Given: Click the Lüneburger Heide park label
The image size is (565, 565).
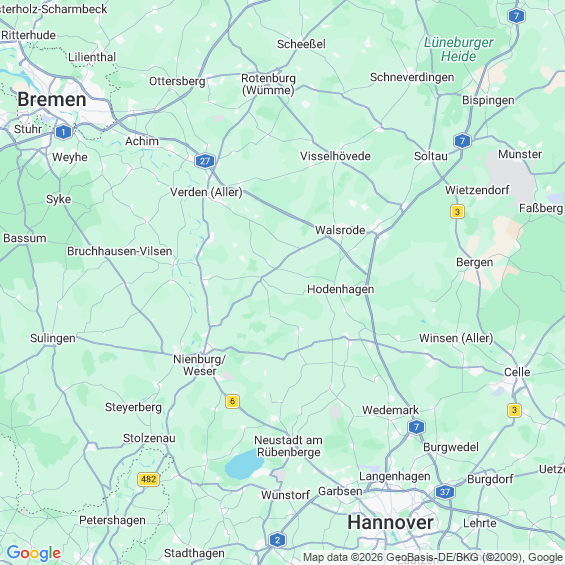Looking at the screenshot, I should (x=458, y=49).
